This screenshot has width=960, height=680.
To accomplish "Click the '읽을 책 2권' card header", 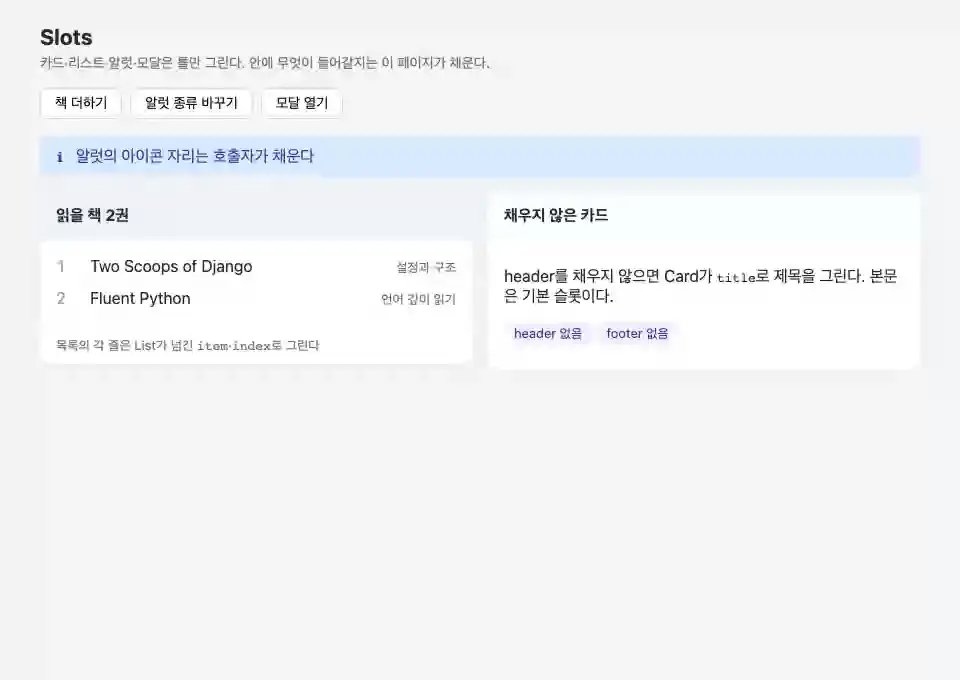I will [92, 215].
